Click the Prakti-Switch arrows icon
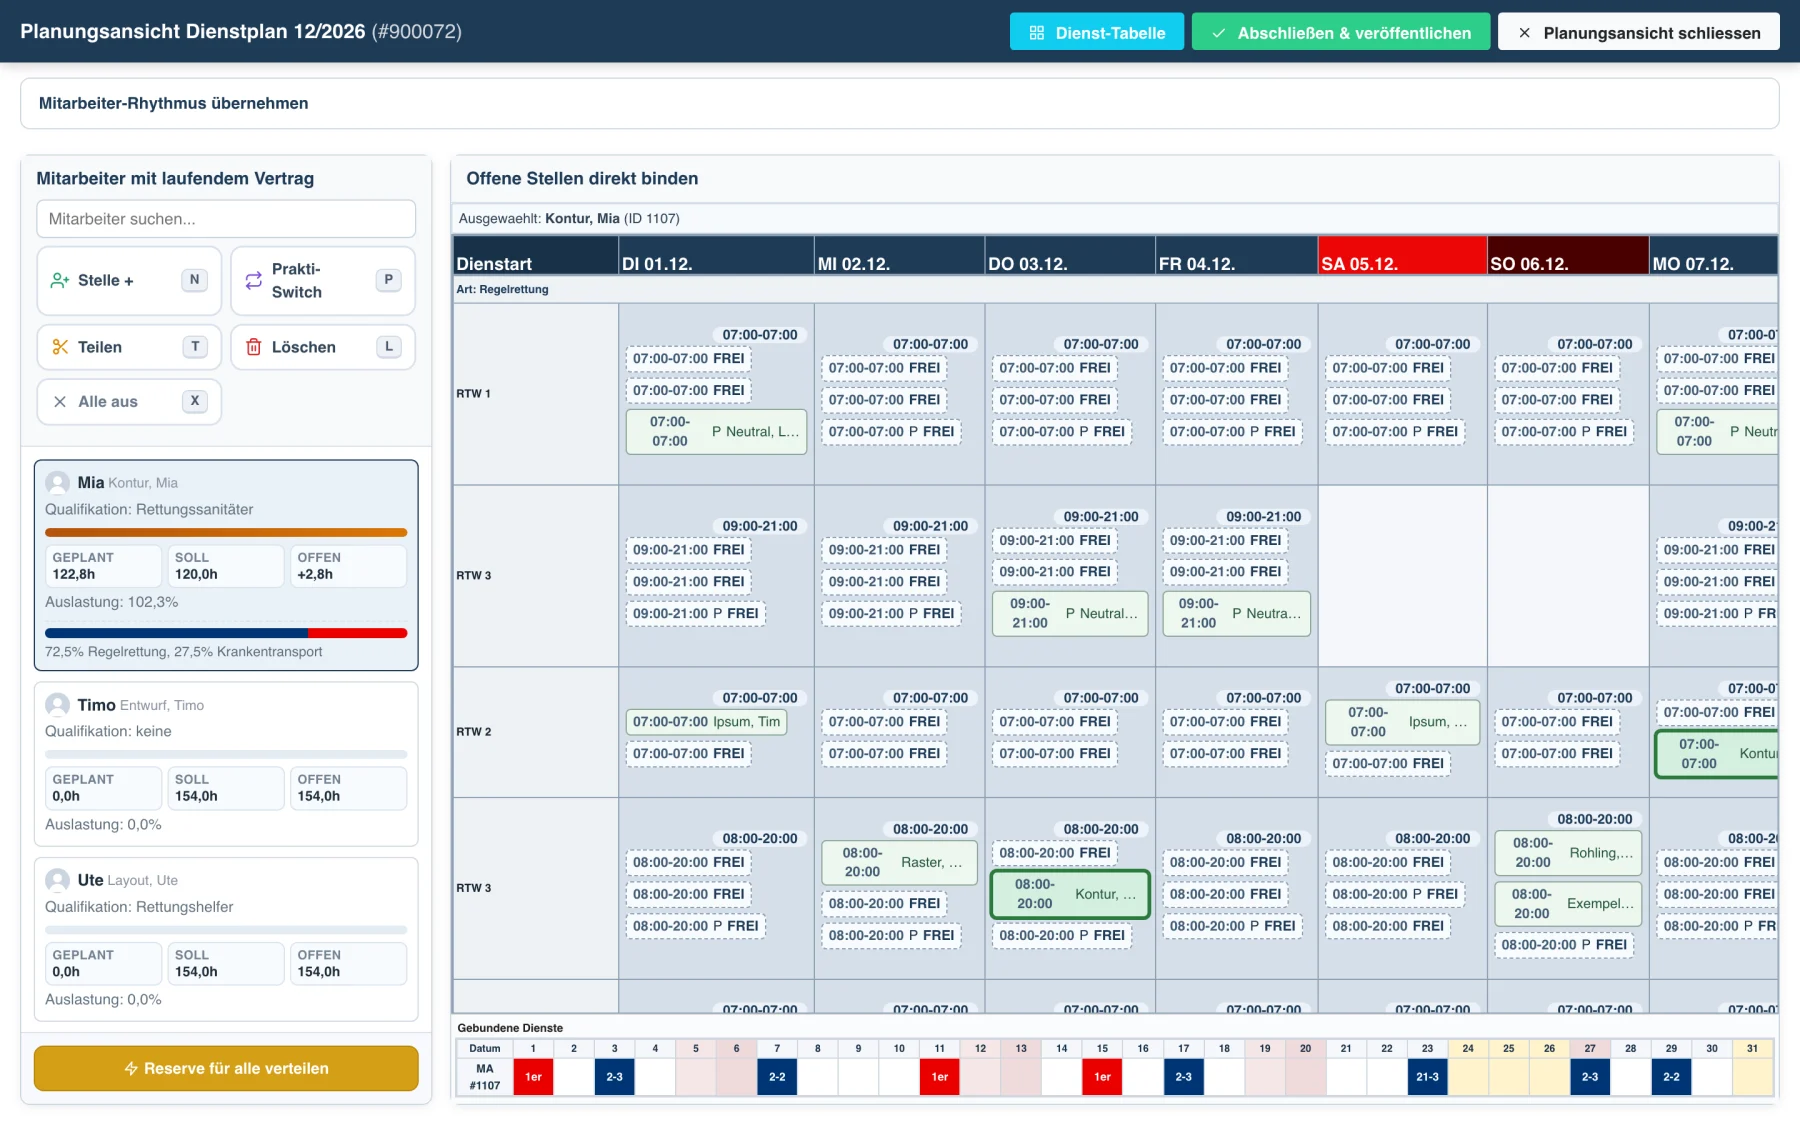The height and width of the screenshot is (1125, 1800). click(x=254, y=280)
